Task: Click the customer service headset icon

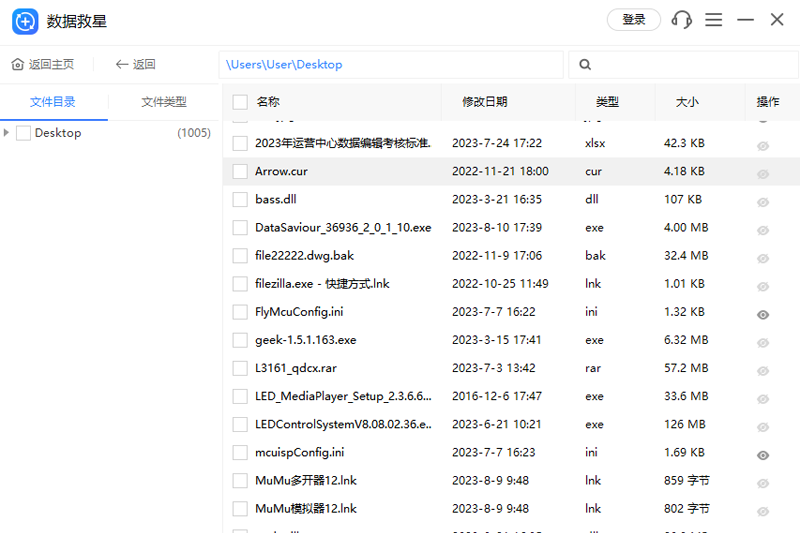Action: (682, 20)
